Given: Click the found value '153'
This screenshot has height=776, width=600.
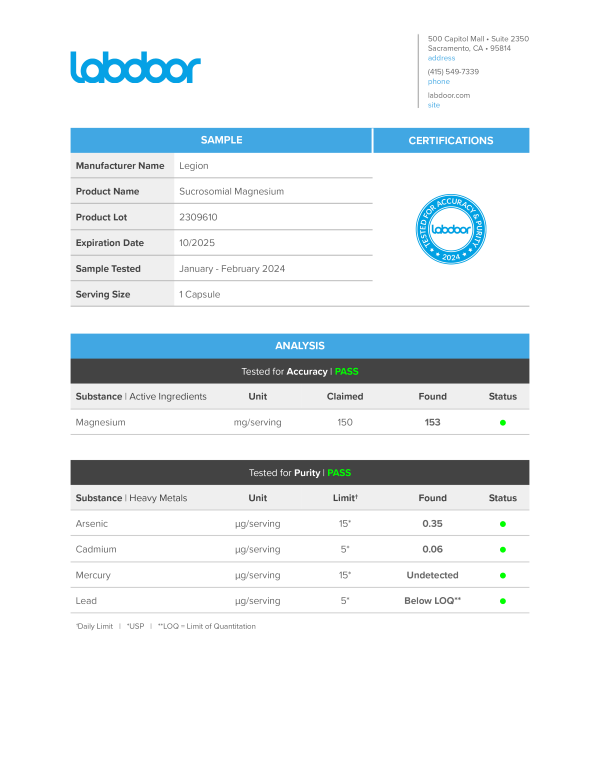Looking at the screenshot, I should pos(432,422).
